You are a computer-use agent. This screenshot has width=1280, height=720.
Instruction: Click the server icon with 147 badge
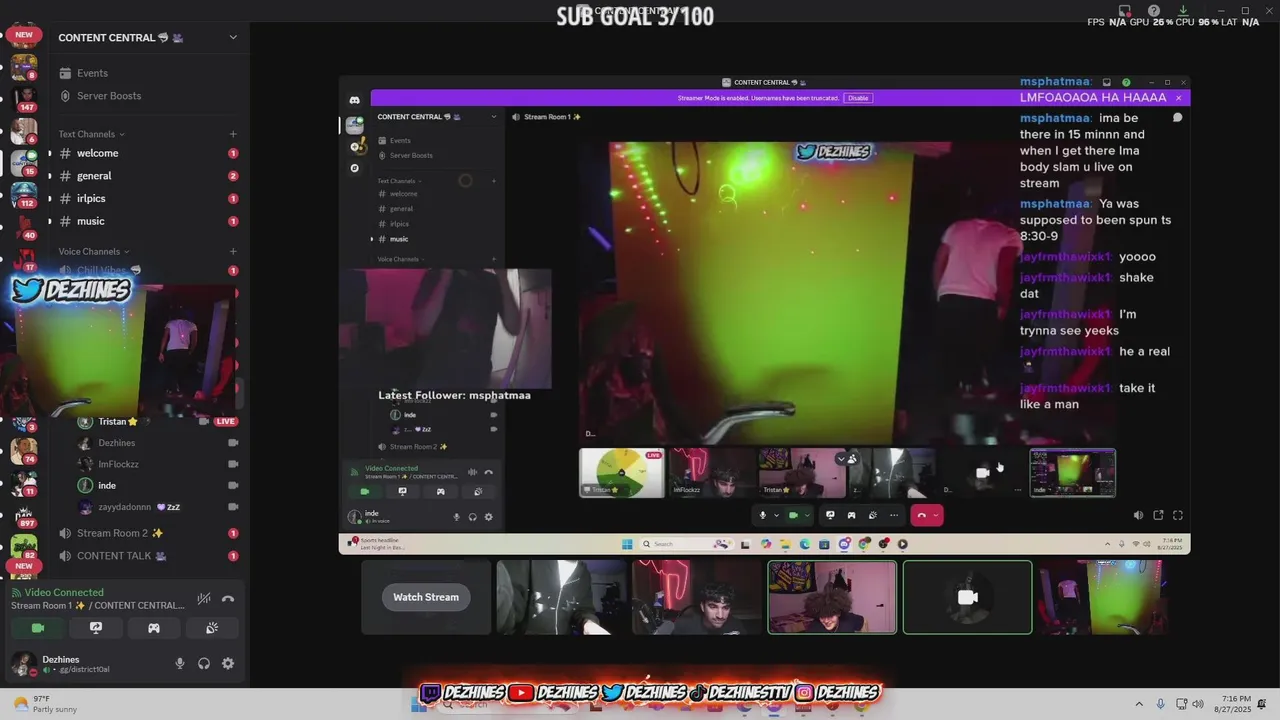pos(24,100)
